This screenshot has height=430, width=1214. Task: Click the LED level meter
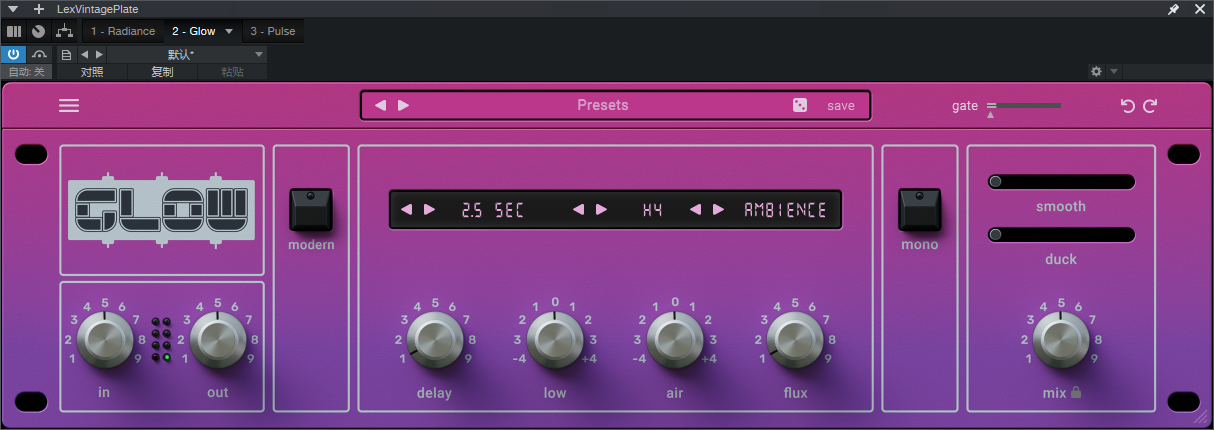pos(161,340)
